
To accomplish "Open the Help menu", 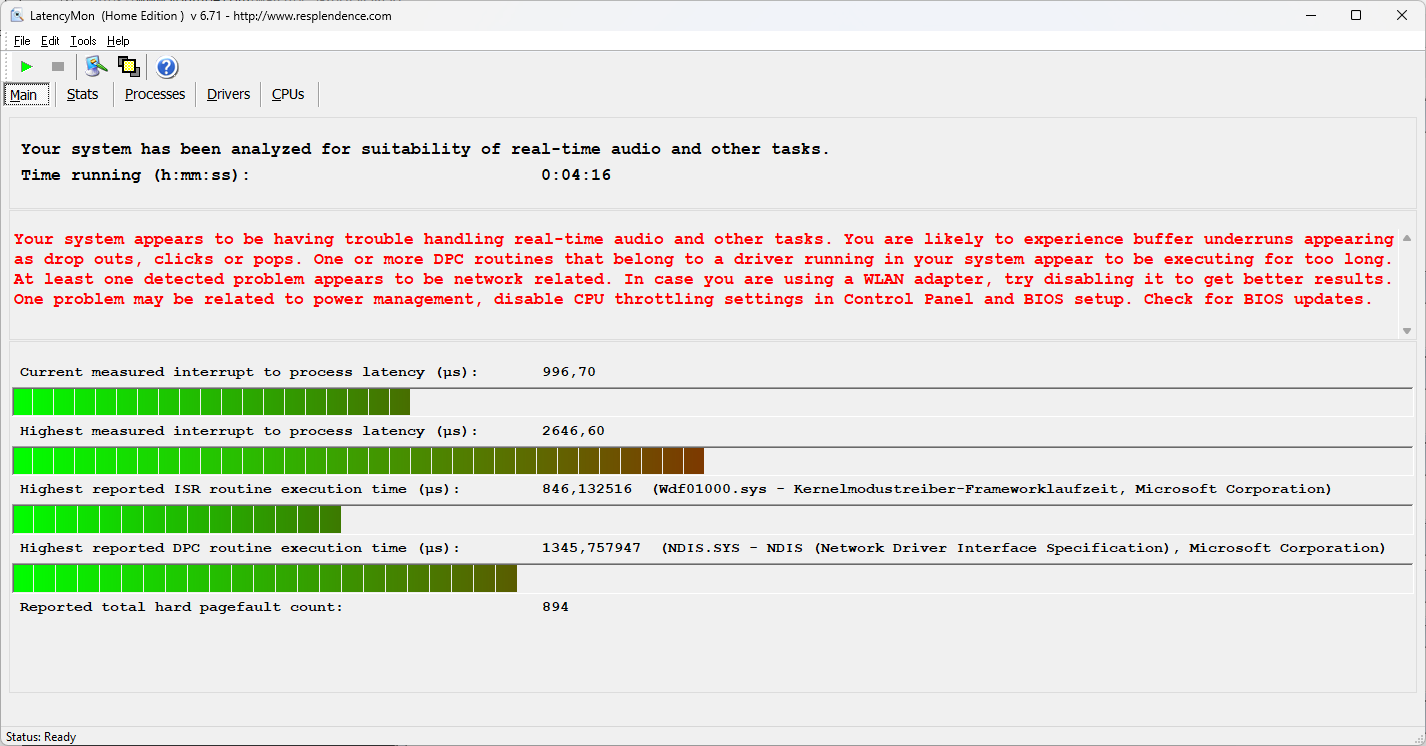I will [118, 41].
